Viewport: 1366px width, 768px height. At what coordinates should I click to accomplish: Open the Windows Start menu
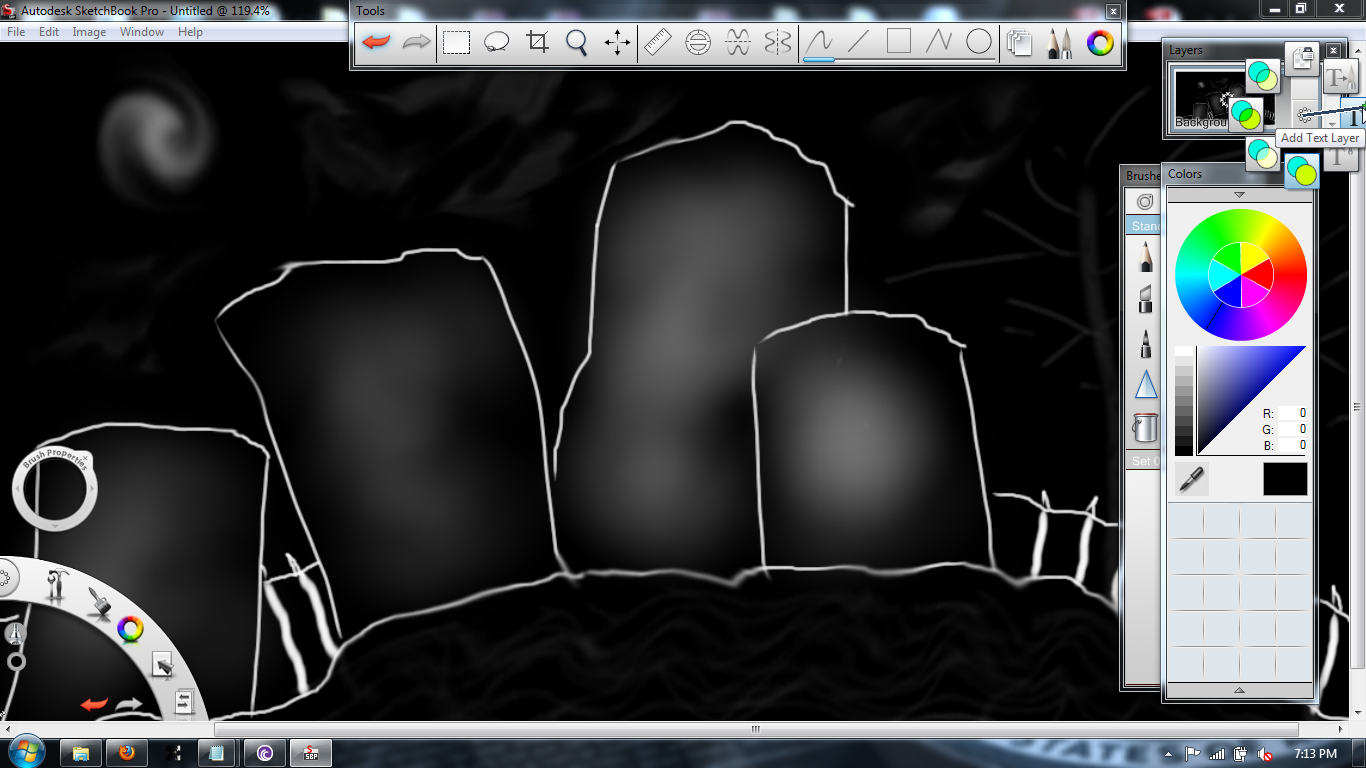pos(24,752)
